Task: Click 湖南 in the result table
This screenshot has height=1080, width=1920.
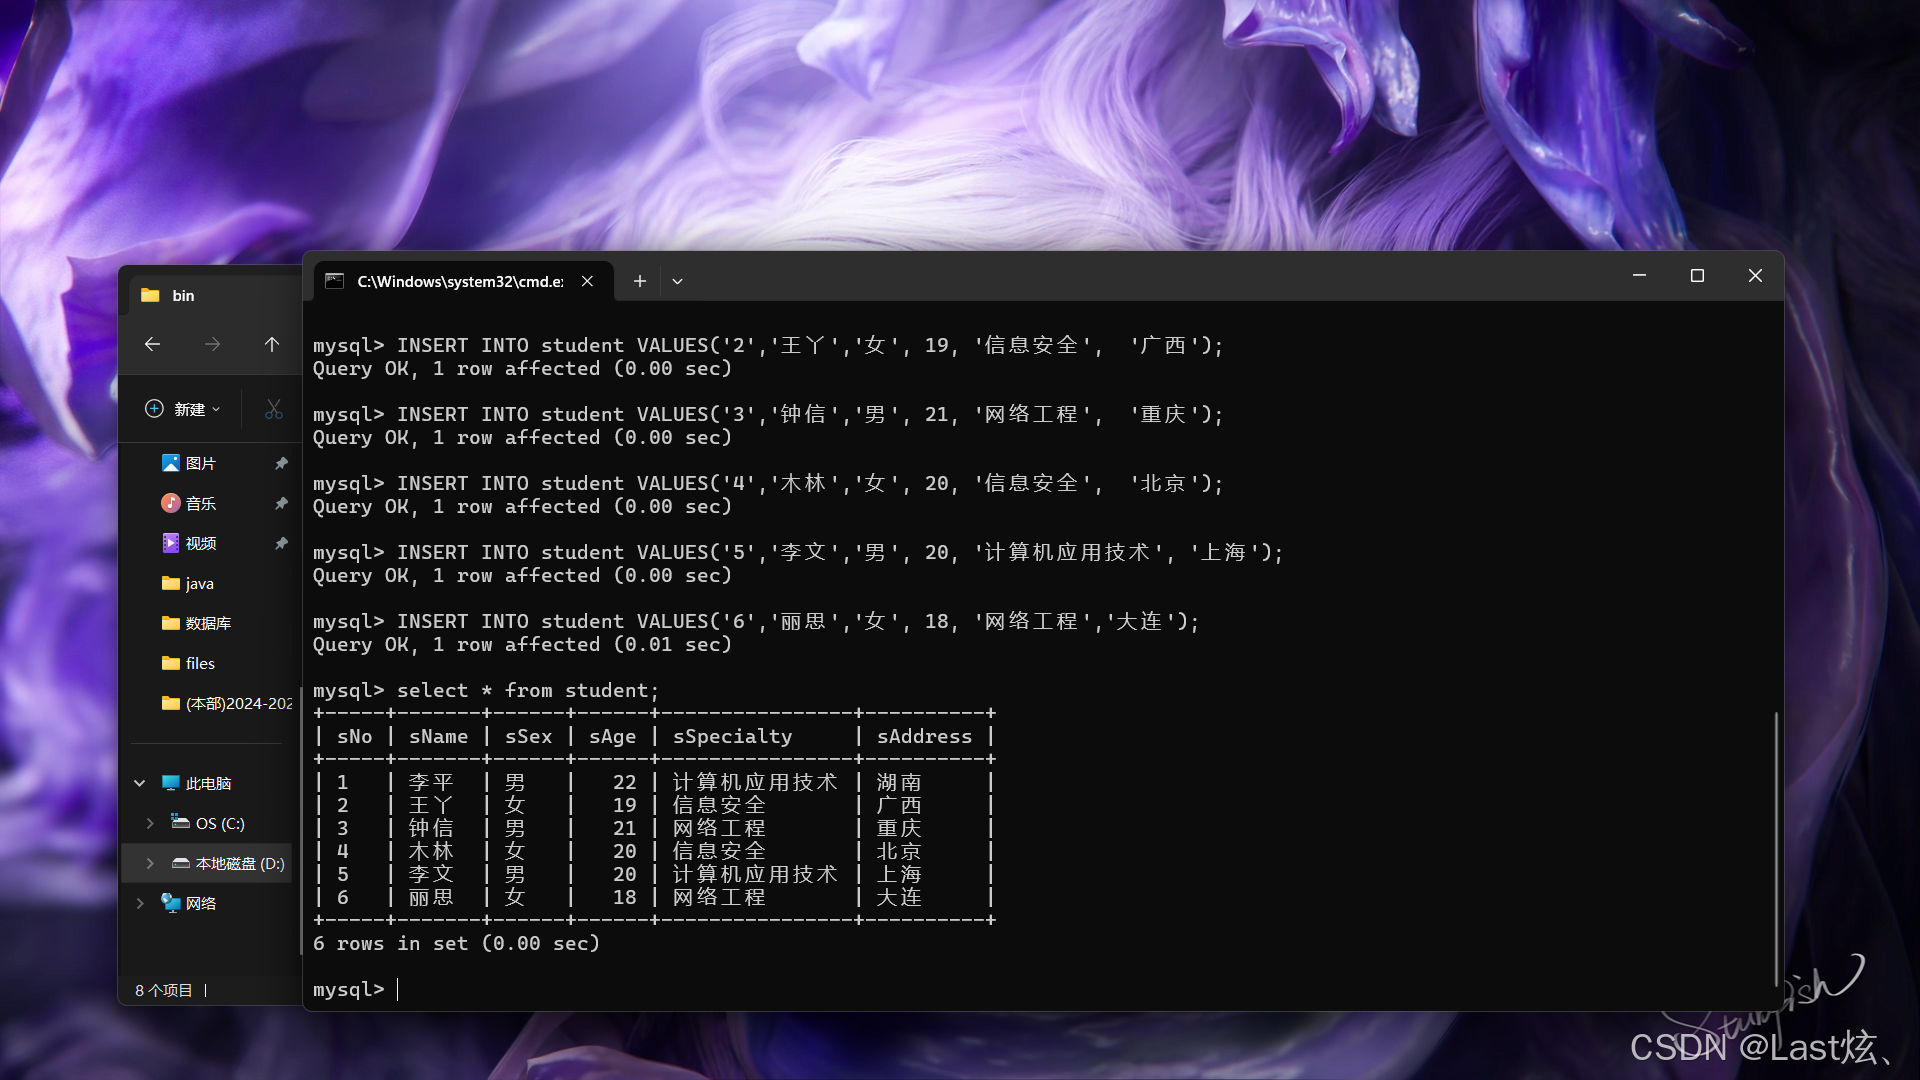Action: point(899,782)
